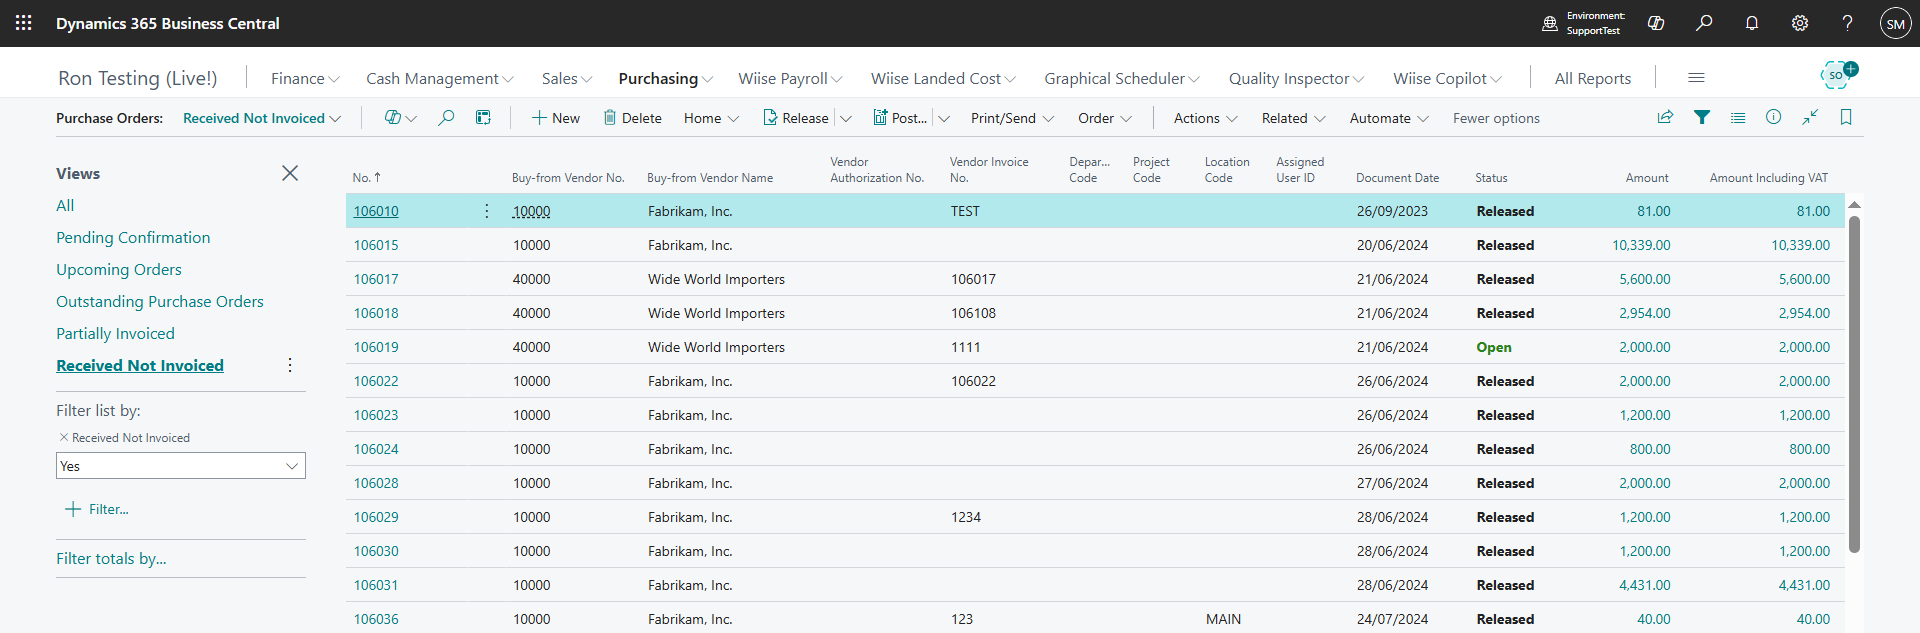Open the Release split-button arrow

pyautogui.click(x=846, y=118)
